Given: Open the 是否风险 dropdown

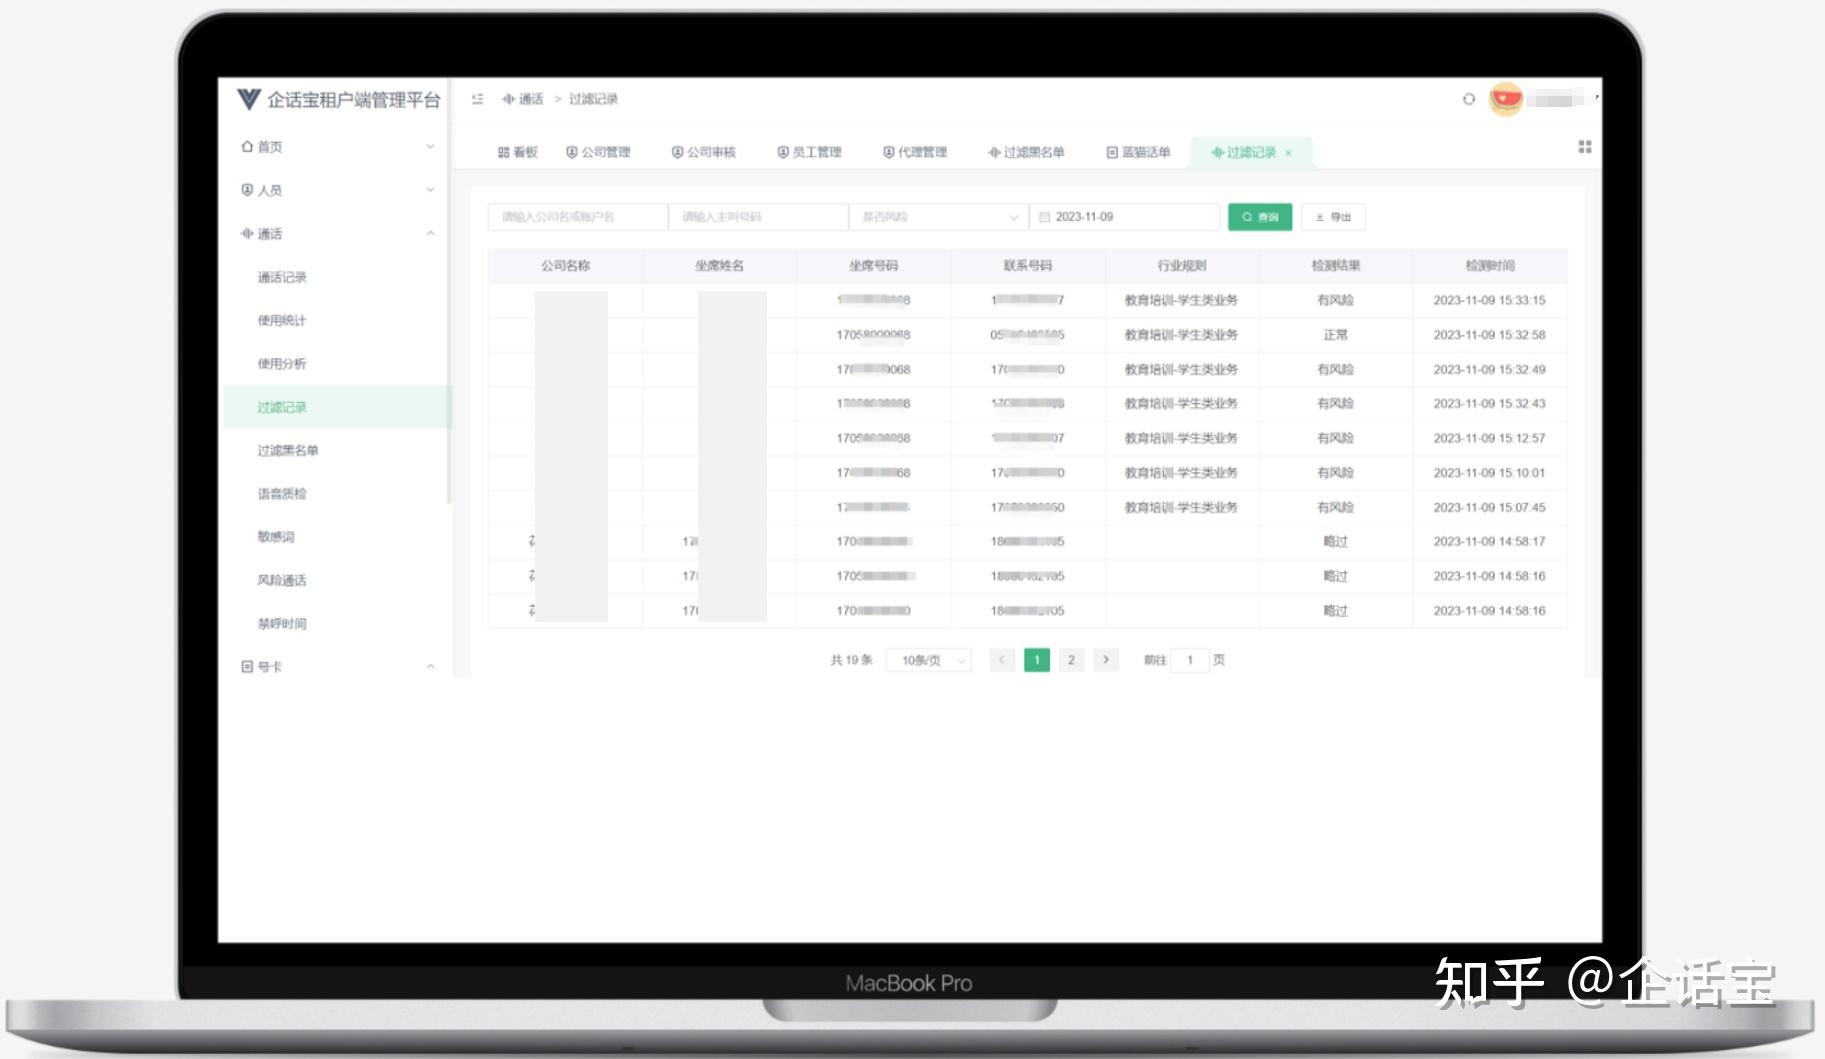Looking at the screenshot, I should pos(938,217).
